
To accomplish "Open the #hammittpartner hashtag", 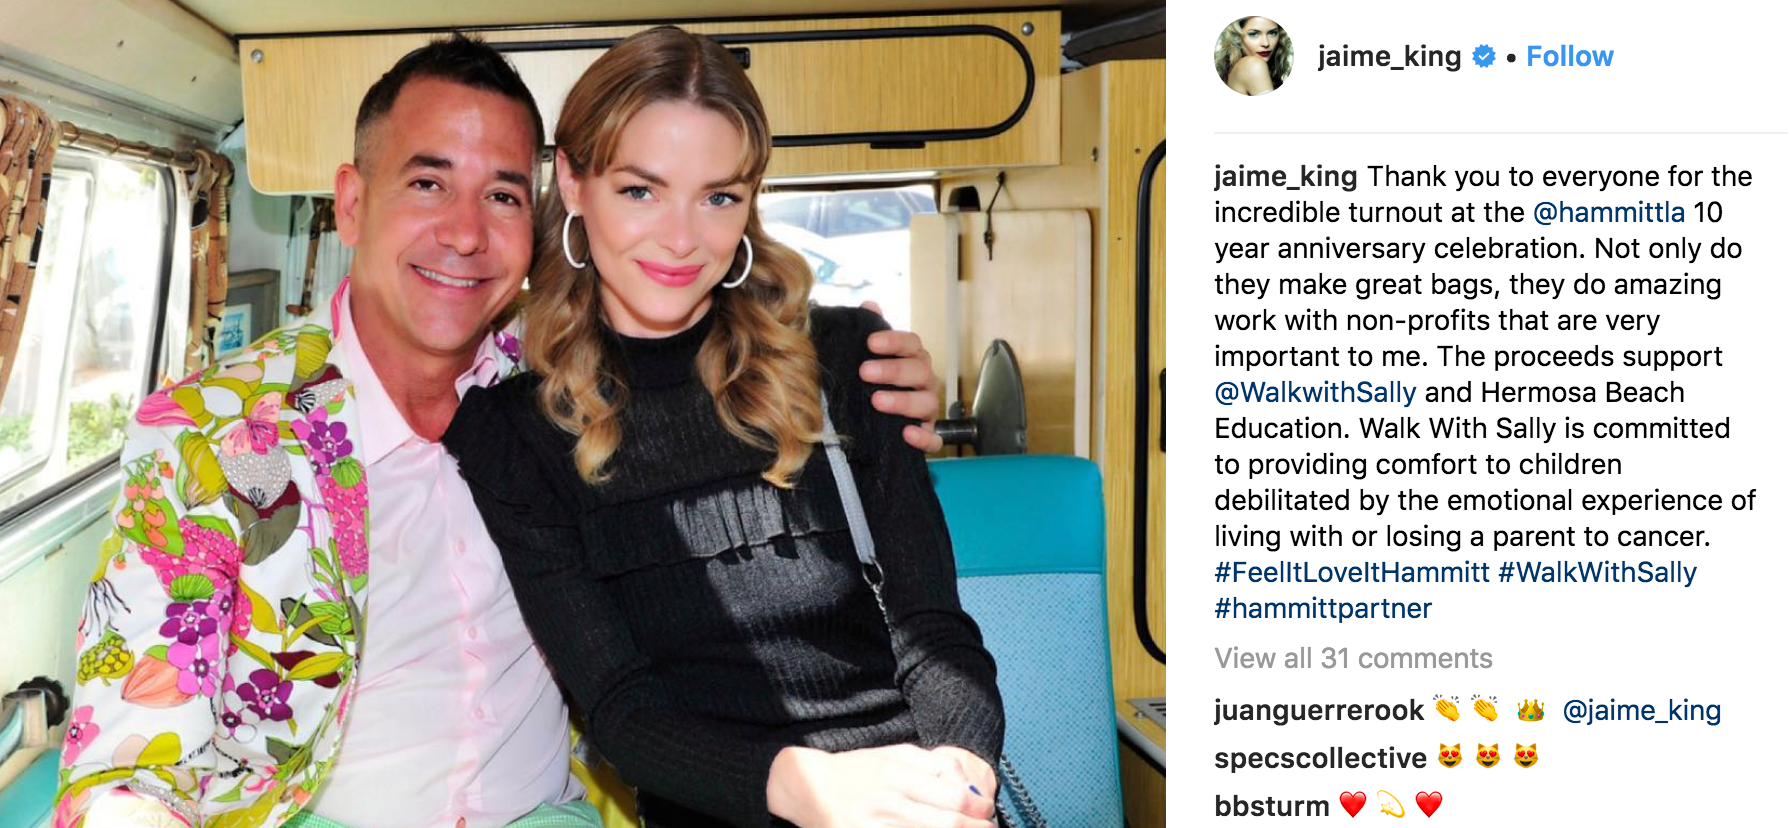I will (x=1323, y=608).
